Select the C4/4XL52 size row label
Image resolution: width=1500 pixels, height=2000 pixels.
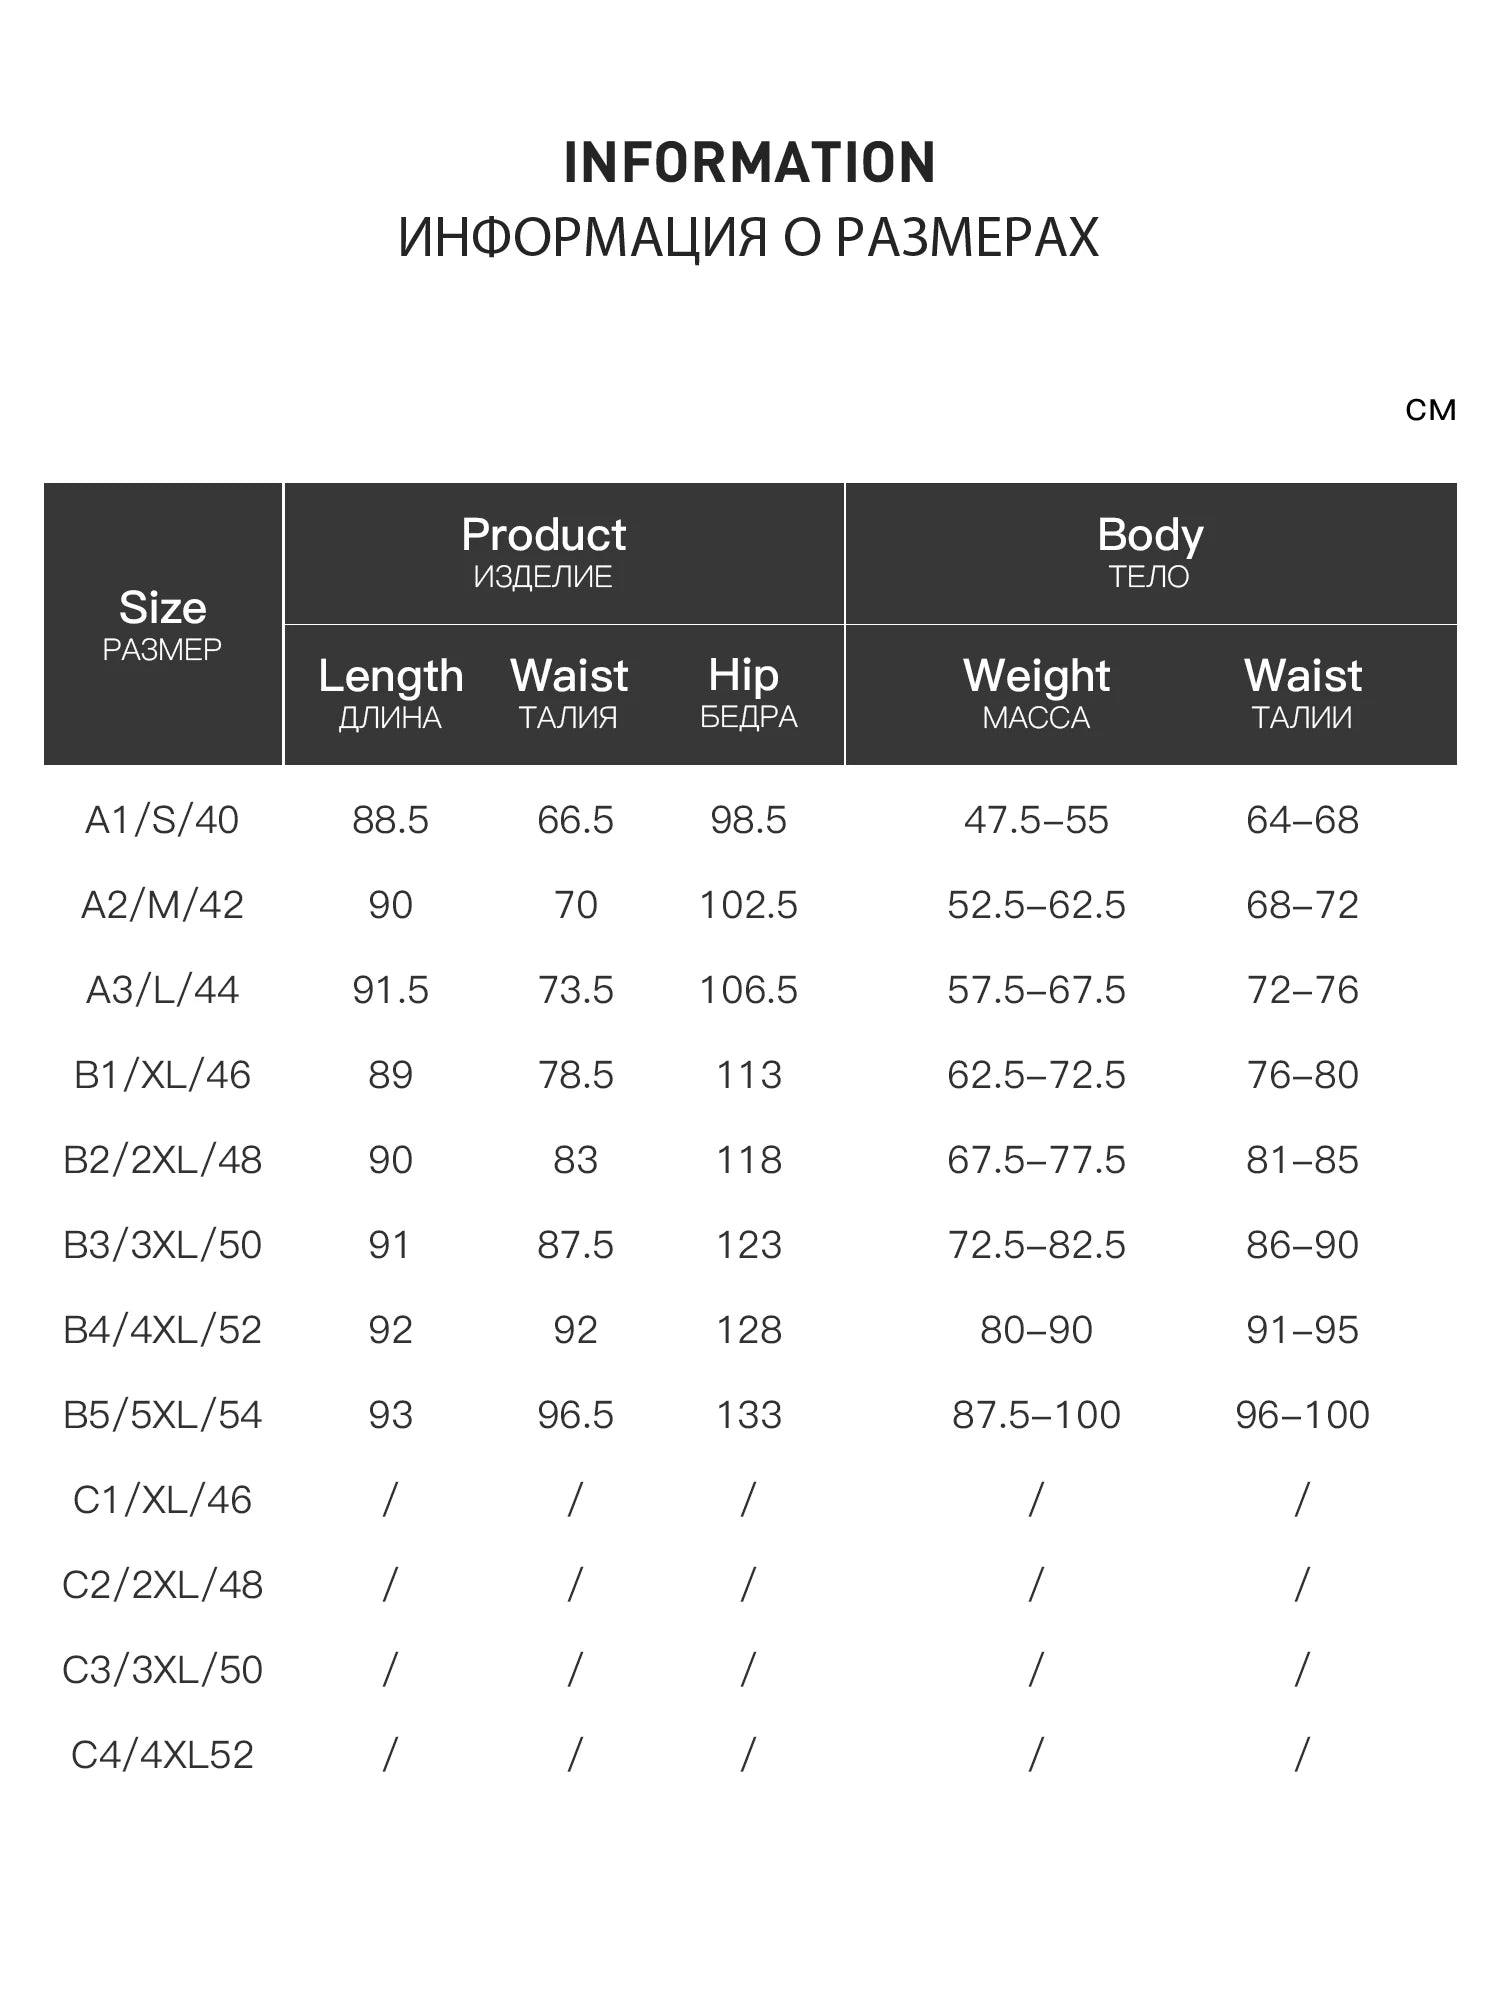click(162, 1755)
